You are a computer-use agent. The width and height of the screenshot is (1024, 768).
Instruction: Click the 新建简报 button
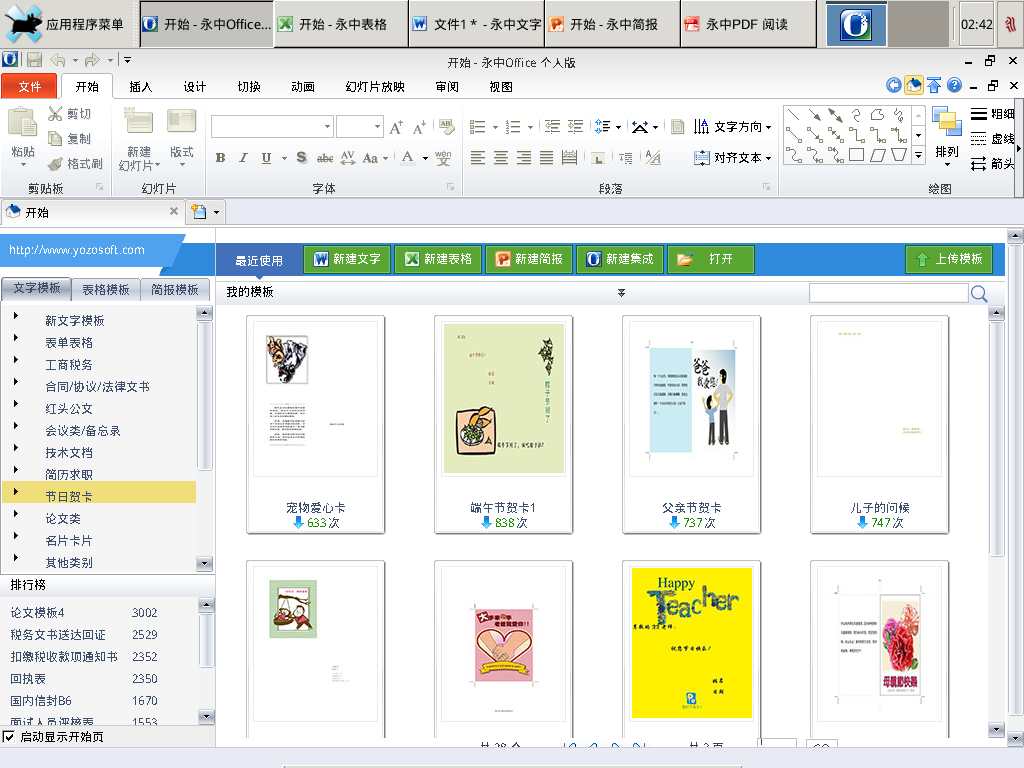point(529,259)
